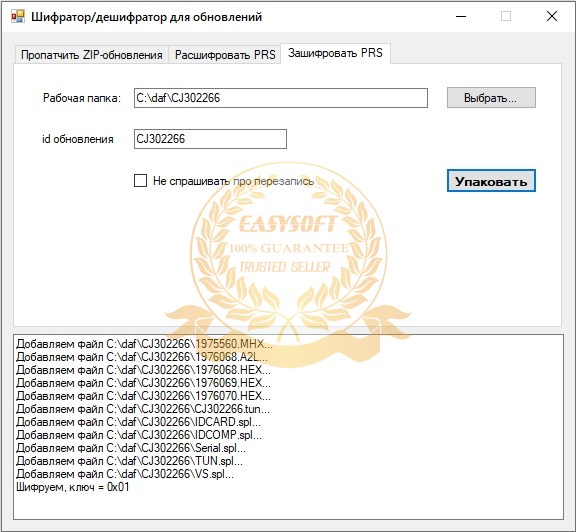Click log line with 1976068.HEX

click(x=143, y=370)
